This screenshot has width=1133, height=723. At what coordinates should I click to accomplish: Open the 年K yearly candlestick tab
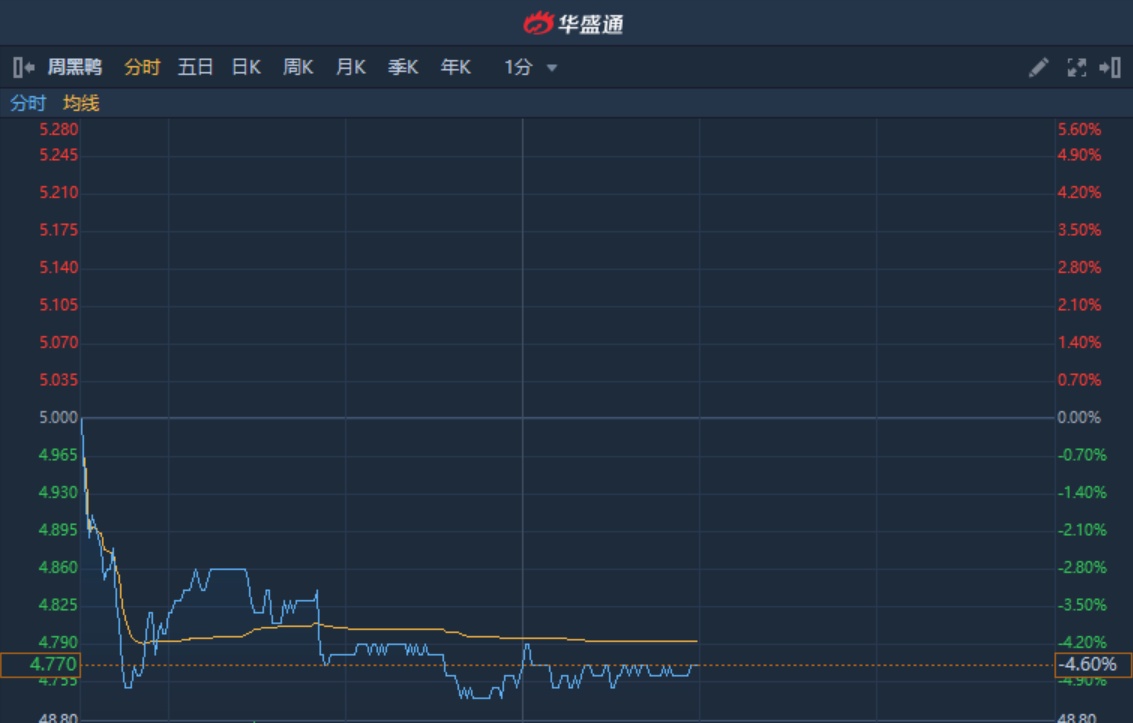(455, 67)
